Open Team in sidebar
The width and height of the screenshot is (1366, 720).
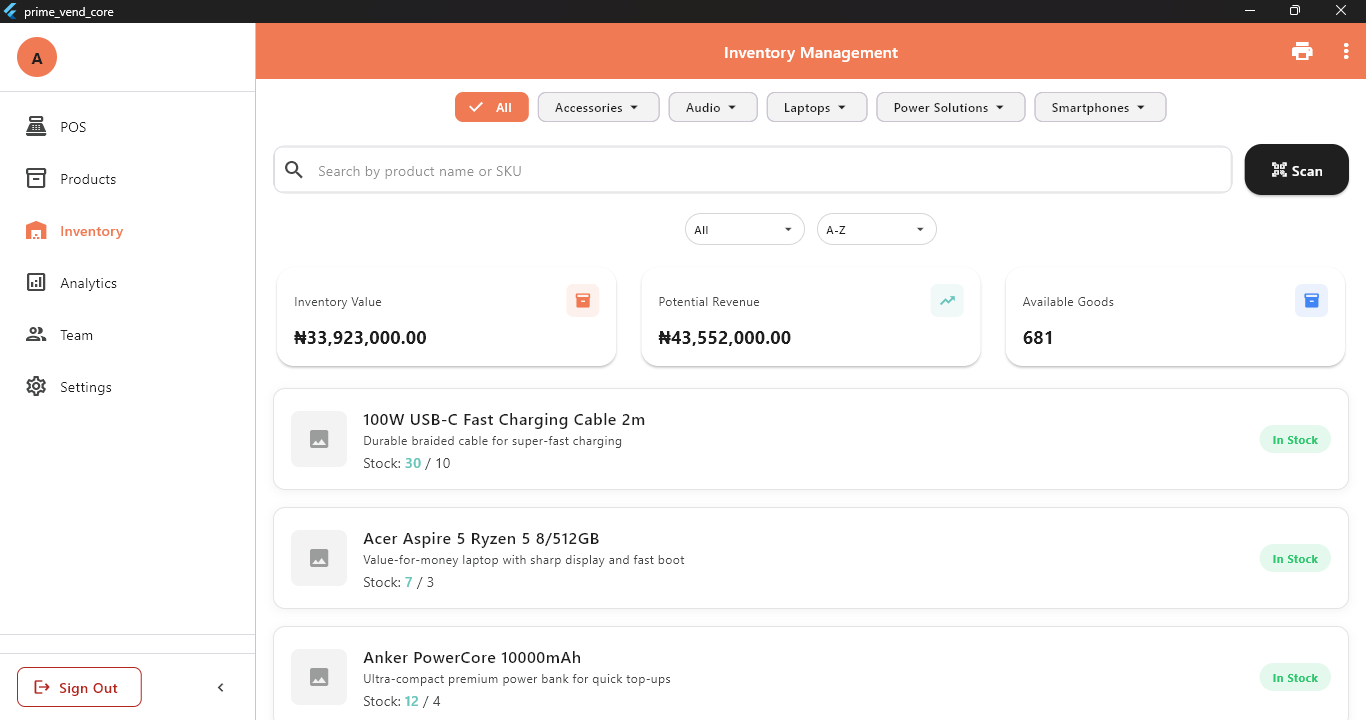coord(127,335)
